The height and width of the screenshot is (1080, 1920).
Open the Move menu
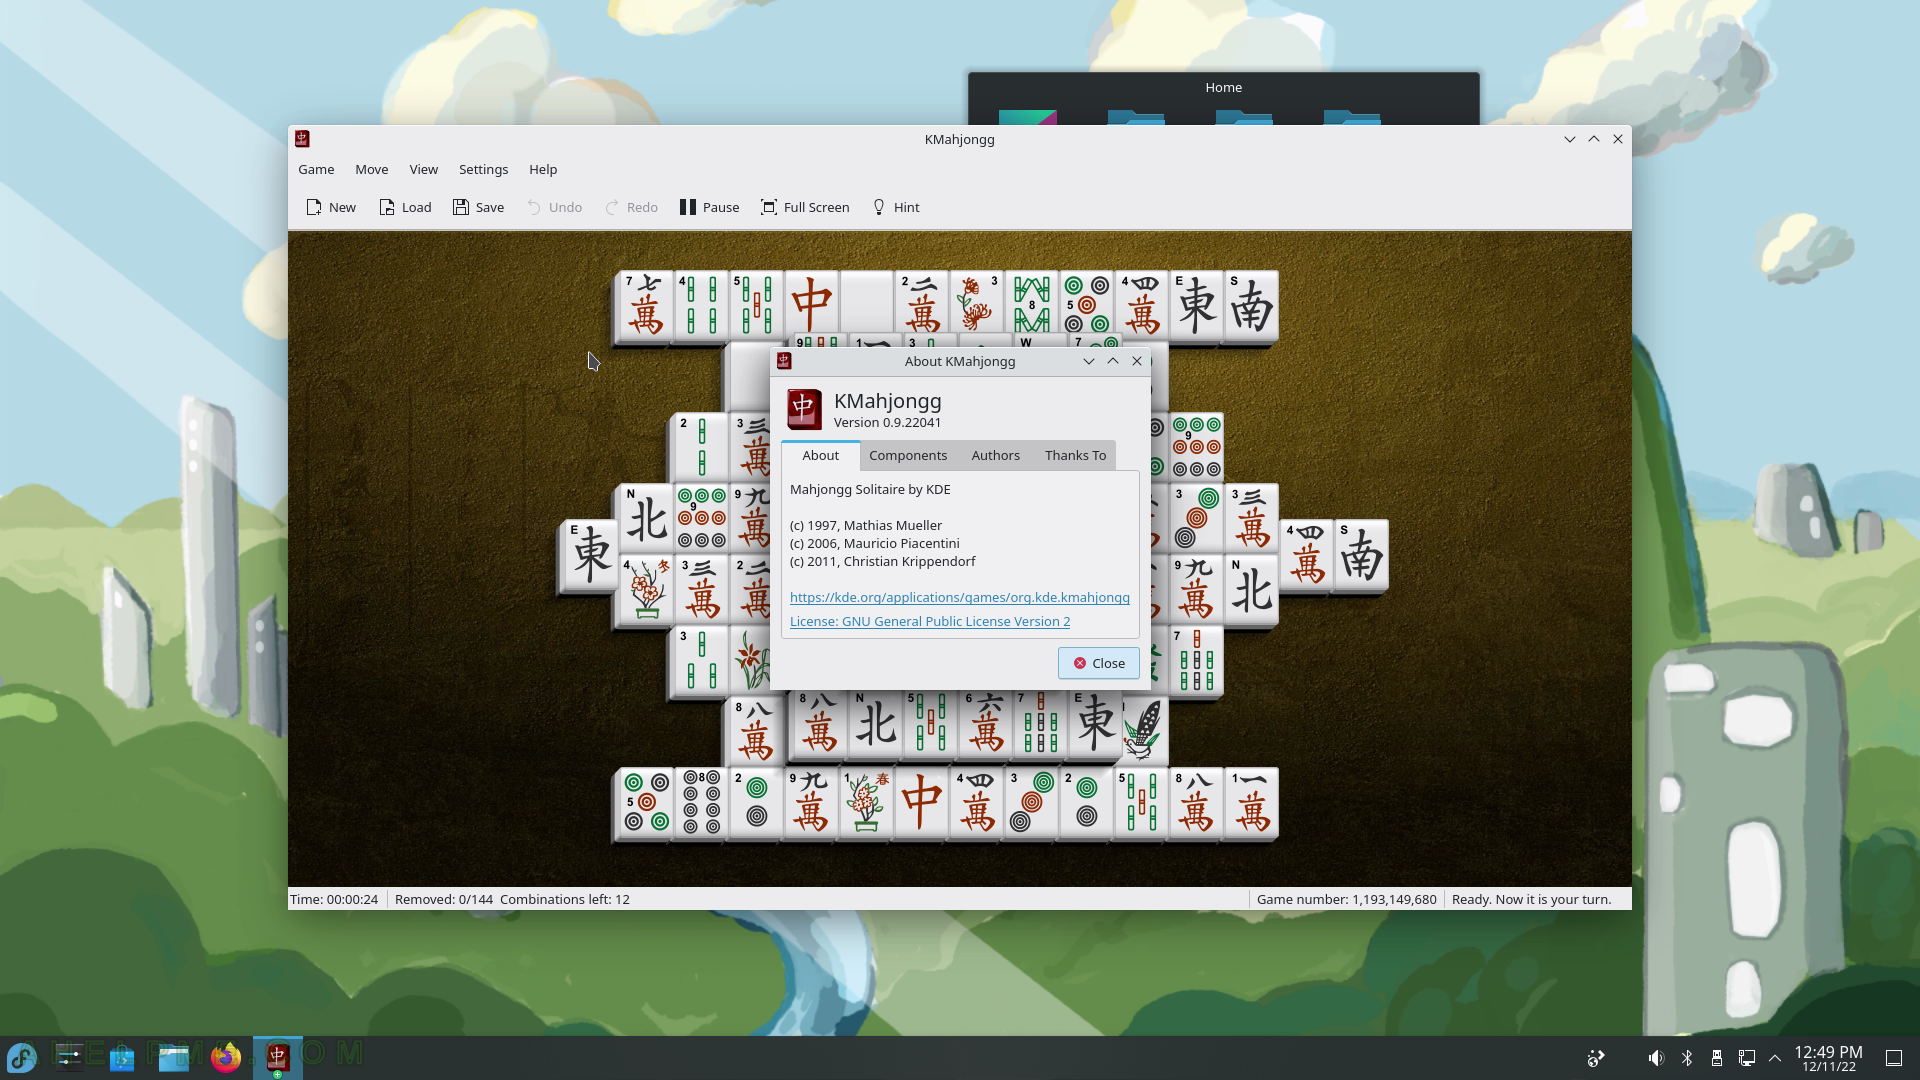pos(371,169)
